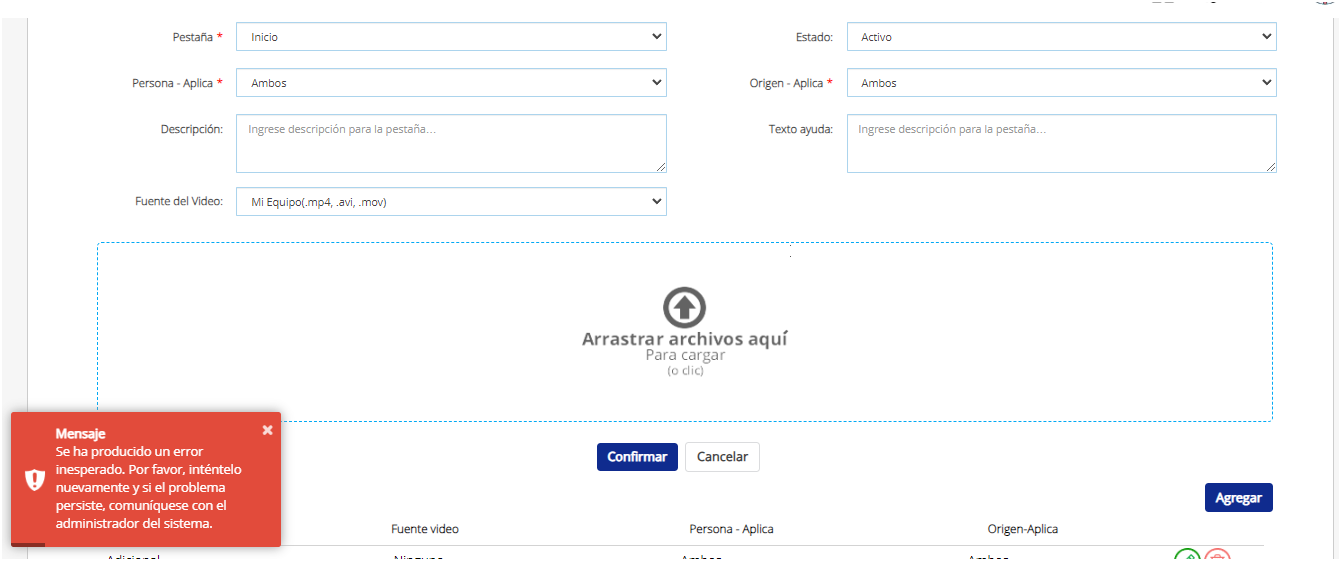The image size is (1341, 561).
Task: Expand the Fuente del Video dropdown
Action: coord(451,202)
